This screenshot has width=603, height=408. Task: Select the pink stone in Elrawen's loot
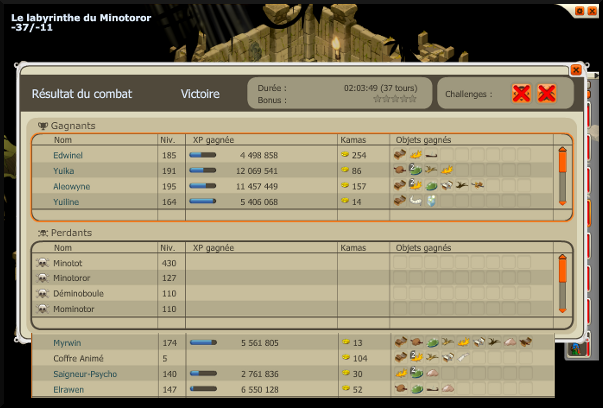(x=448, y=388)
